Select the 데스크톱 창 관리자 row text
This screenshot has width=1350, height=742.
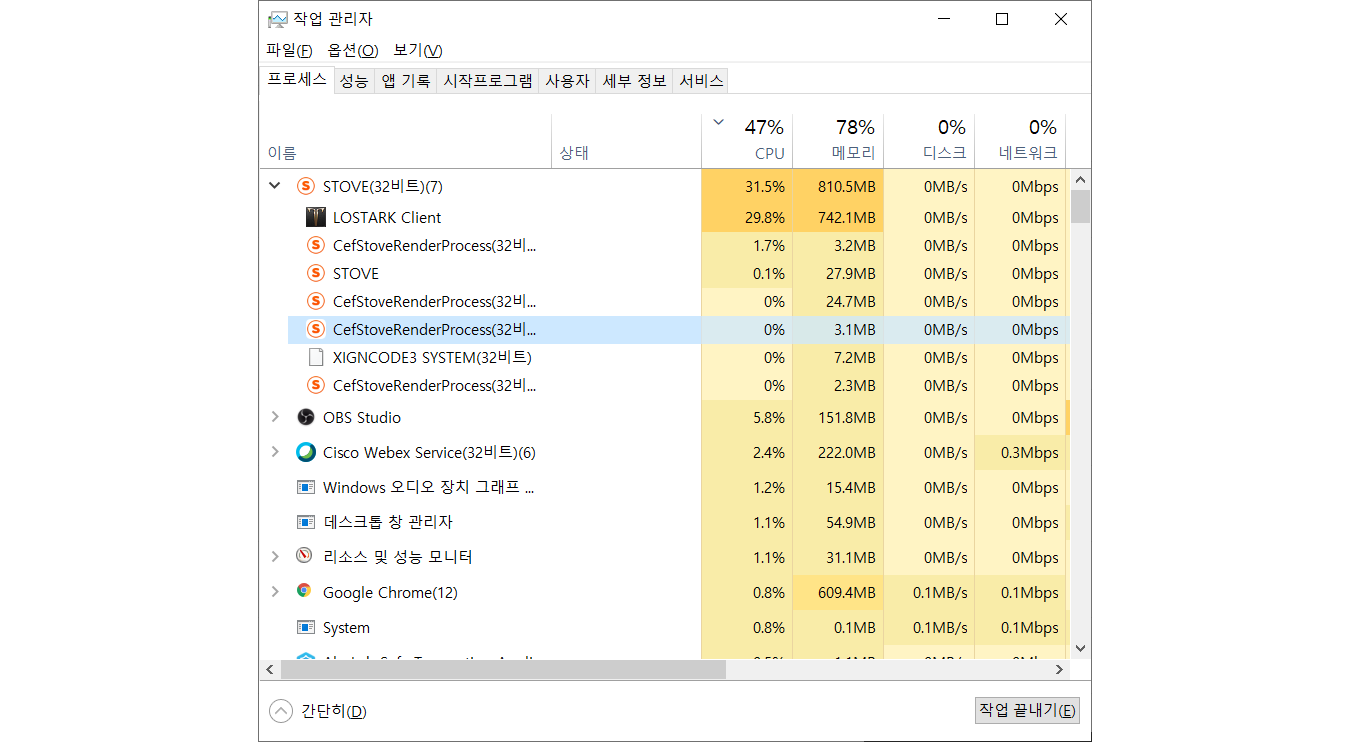pos(388,522)
